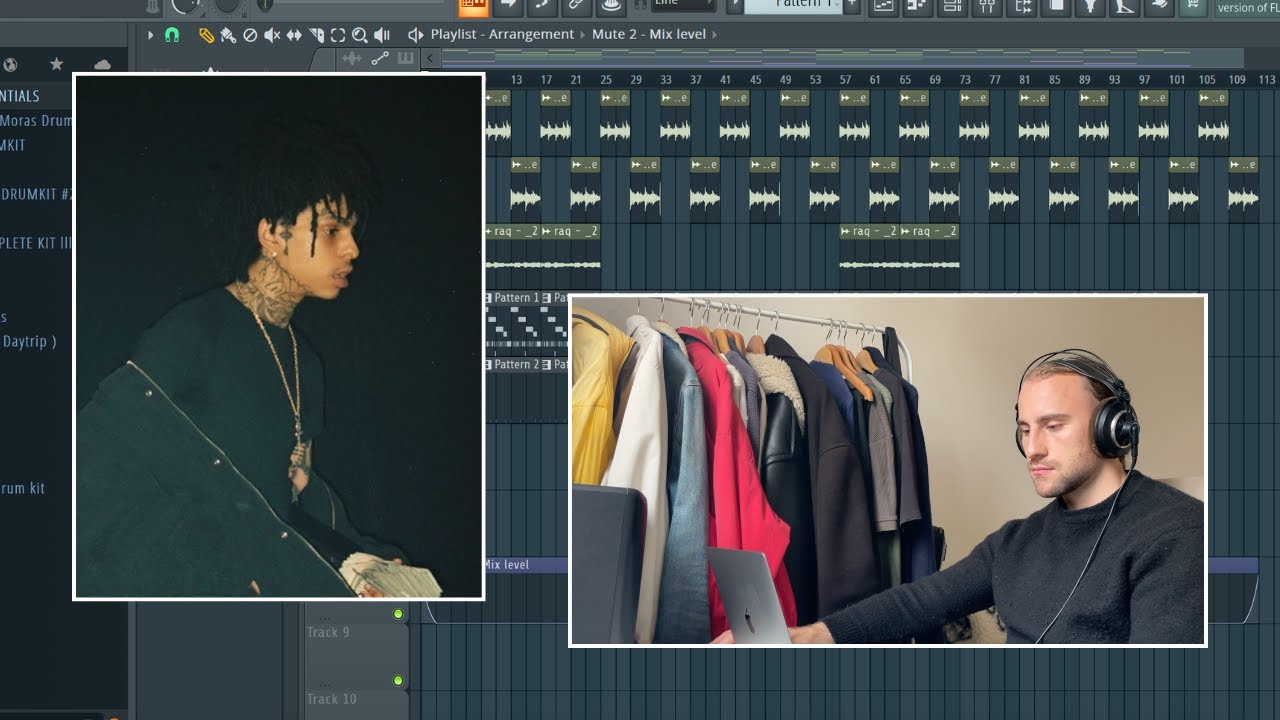Expand arrow after Mix level breadcrumb
This screenshot has height=720, width=1280.
point(714,34)
